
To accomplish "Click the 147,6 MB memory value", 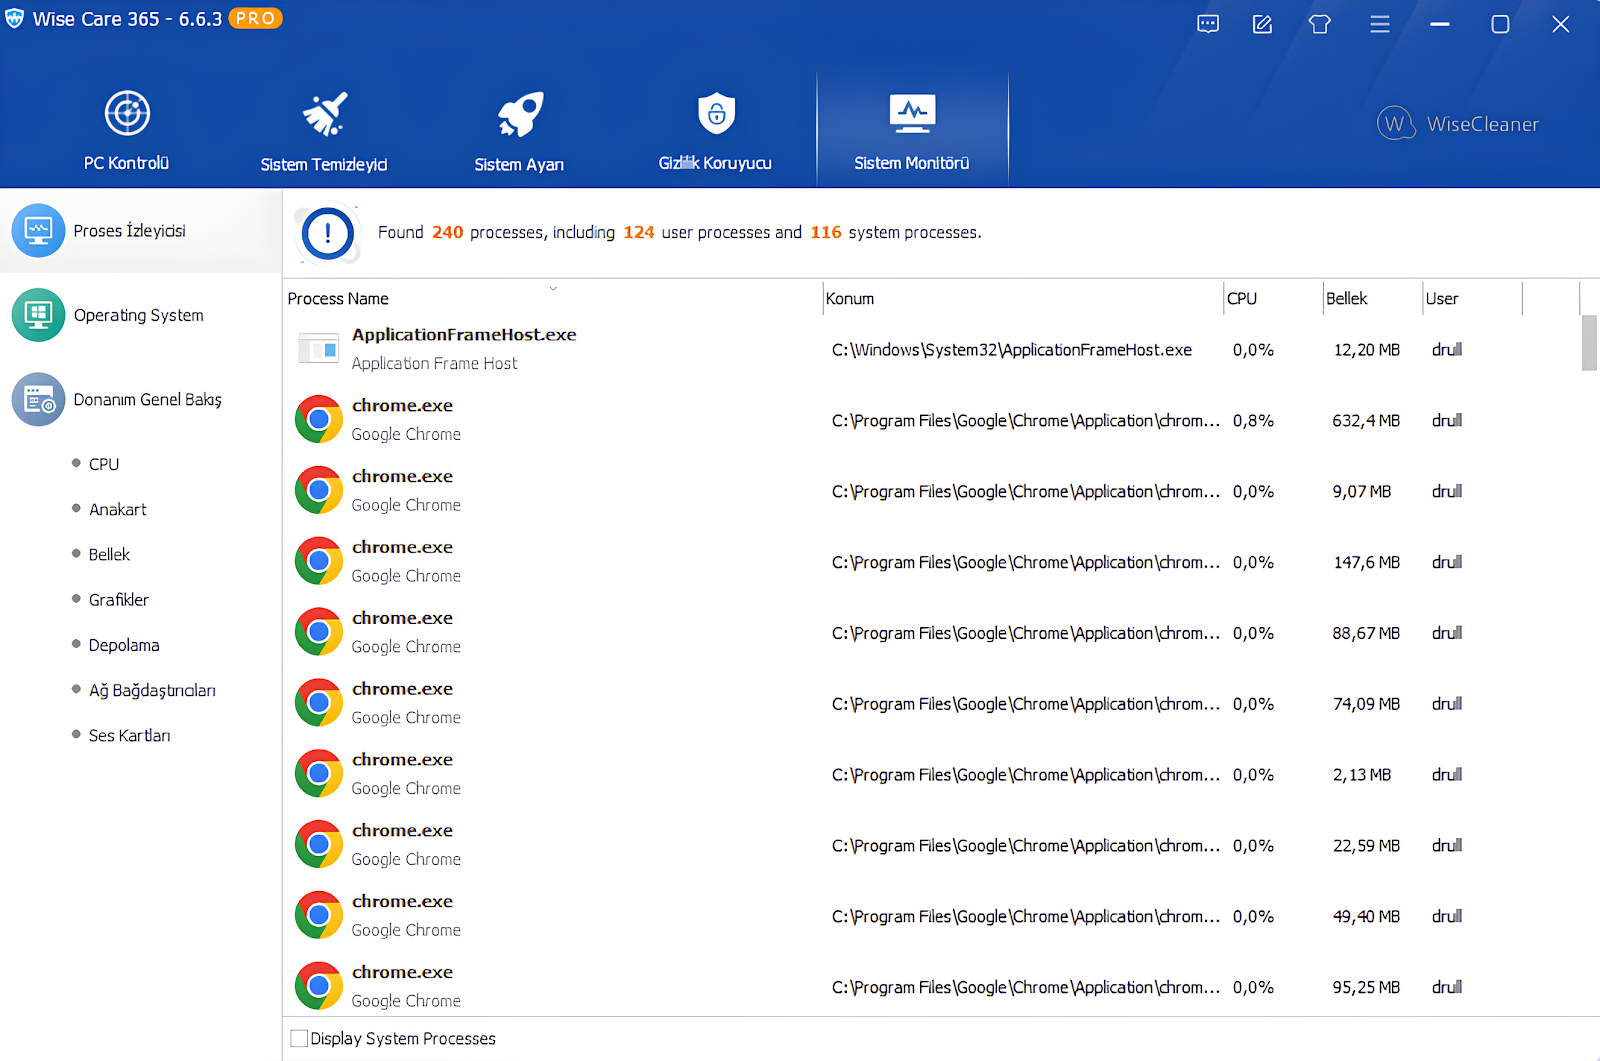I will 1367,563.
